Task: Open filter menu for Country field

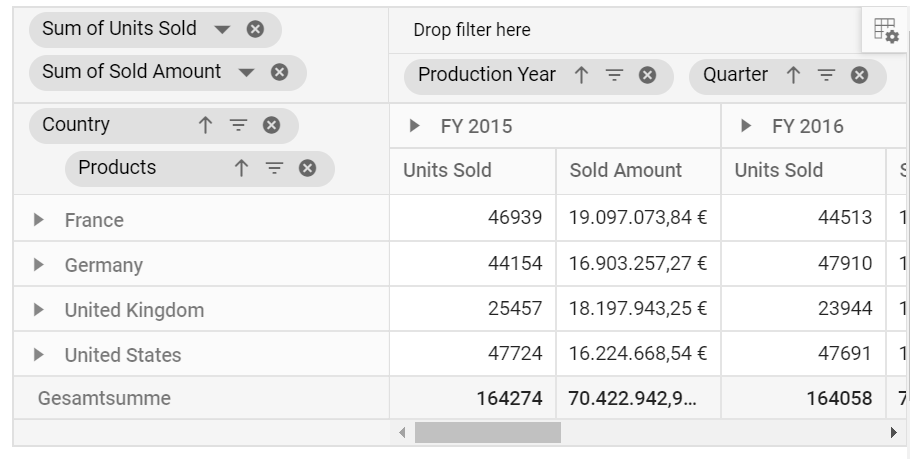Action: tap(238, 125)
